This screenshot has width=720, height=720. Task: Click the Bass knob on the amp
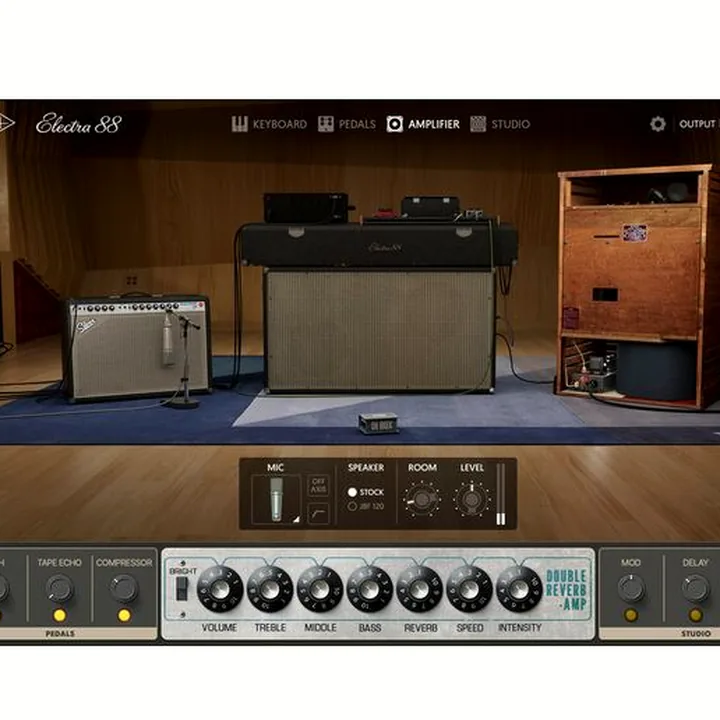(x=370, y=589)
